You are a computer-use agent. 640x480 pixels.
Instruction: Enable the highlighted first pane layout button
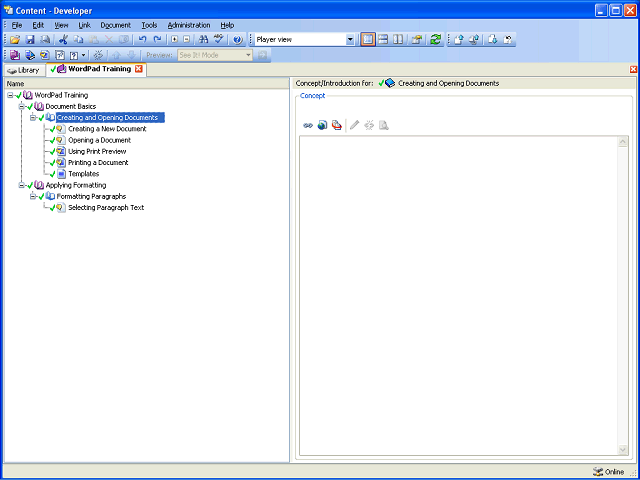(x=368, y=40)
